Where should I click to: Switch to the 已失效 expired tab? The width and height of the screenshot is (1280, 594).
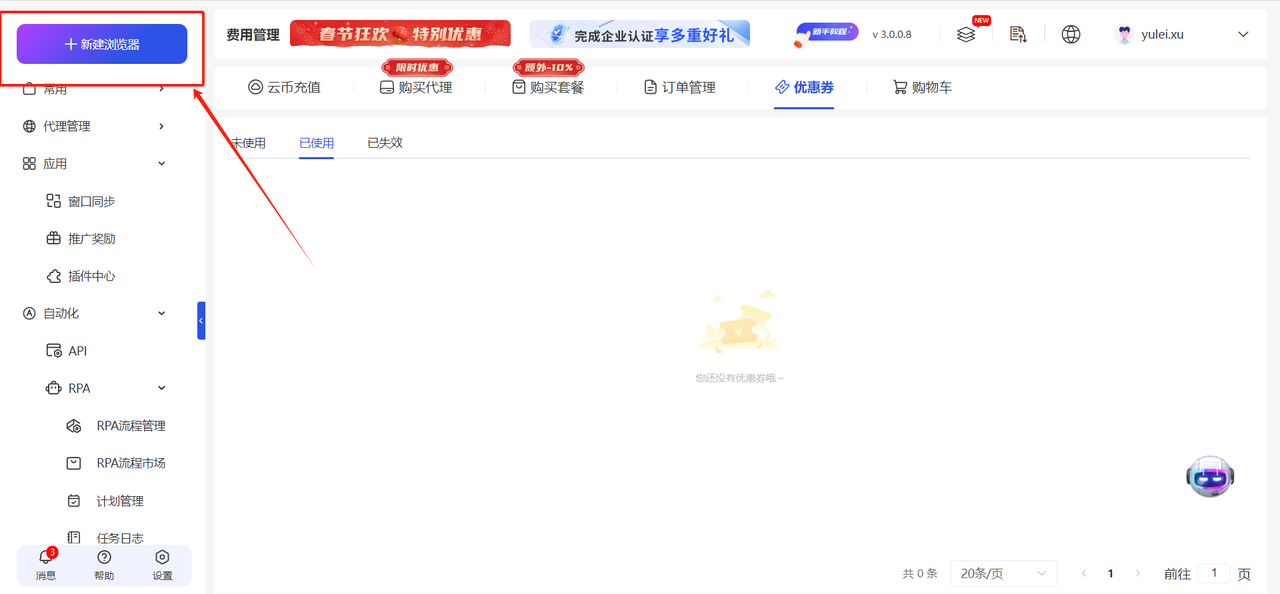point(384,142)
